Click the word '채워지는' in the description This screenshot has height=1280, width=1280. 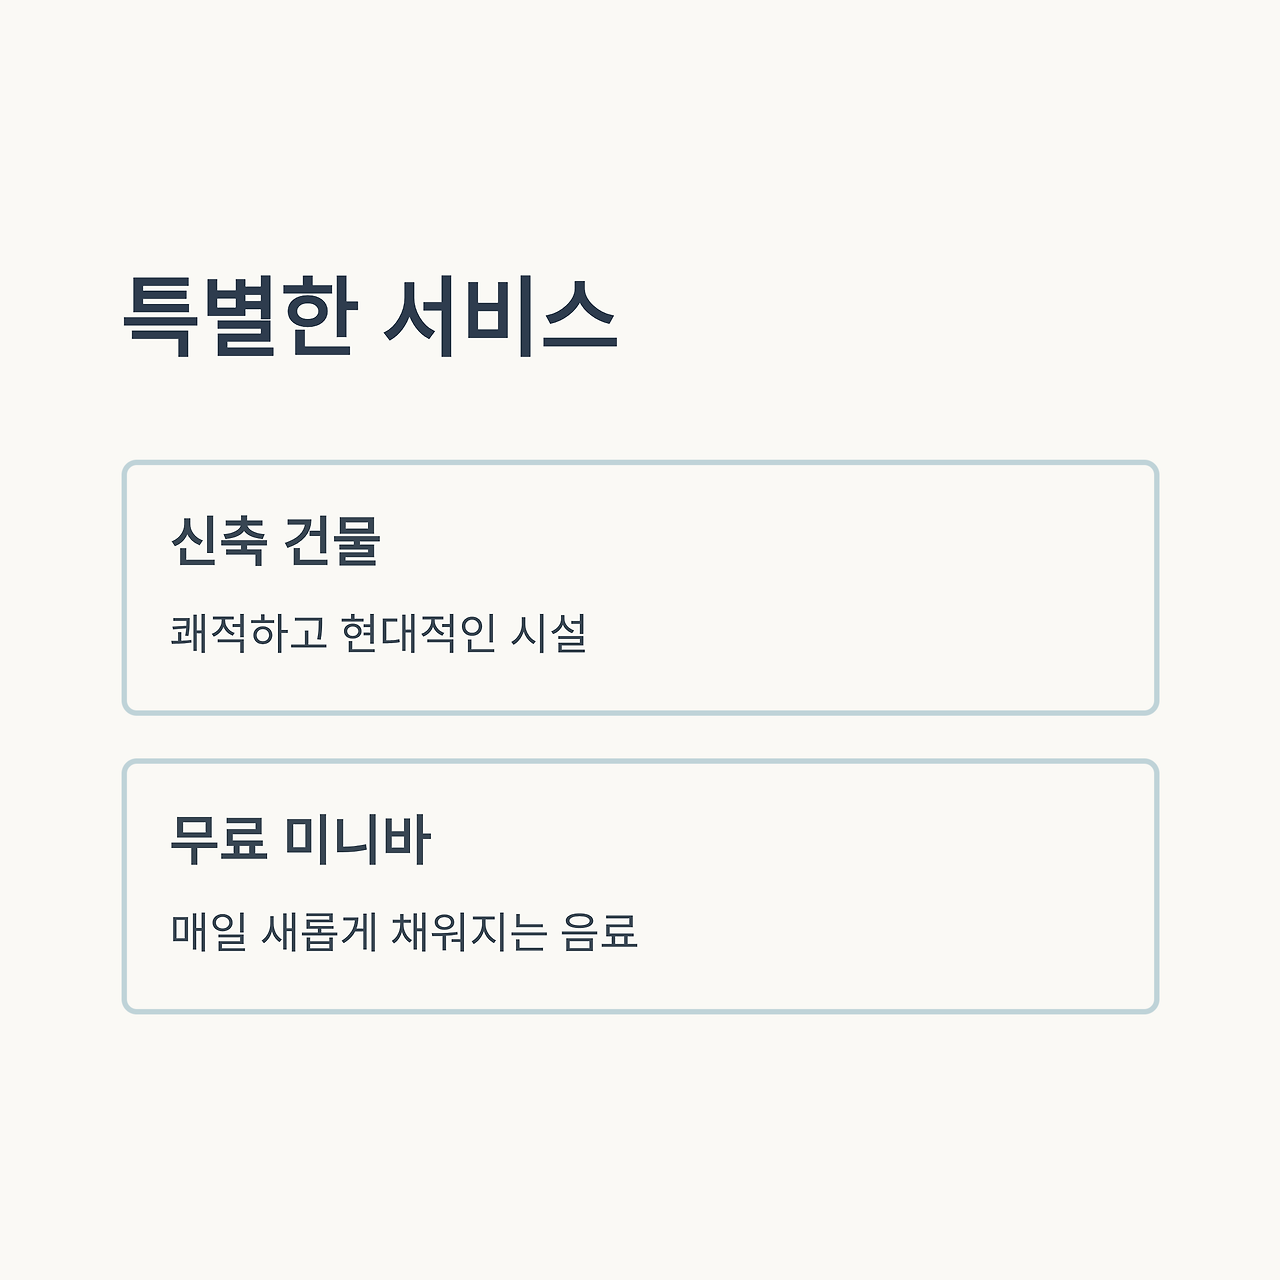click(469, 931)
